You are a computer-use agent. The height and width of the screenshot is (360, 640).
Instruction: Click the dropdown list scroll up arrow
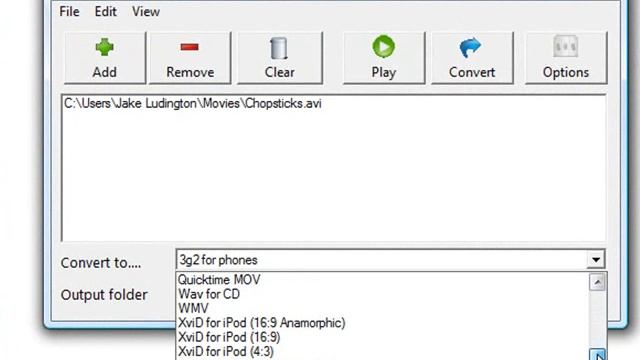click(598, 282)
